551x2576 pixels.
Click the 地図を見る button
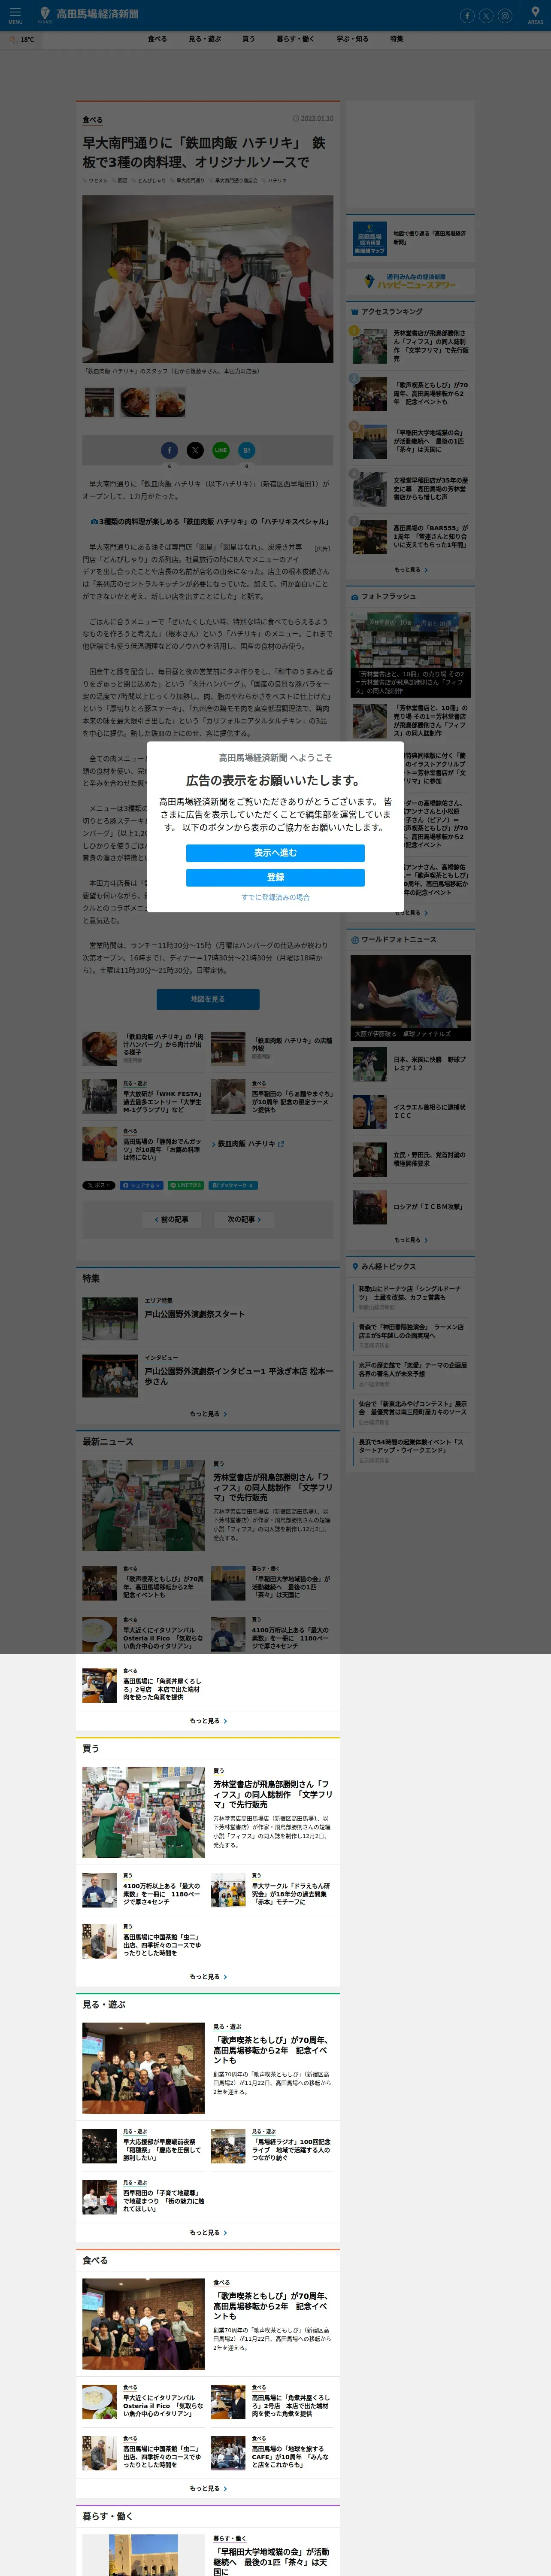click(x=208, y=999)
